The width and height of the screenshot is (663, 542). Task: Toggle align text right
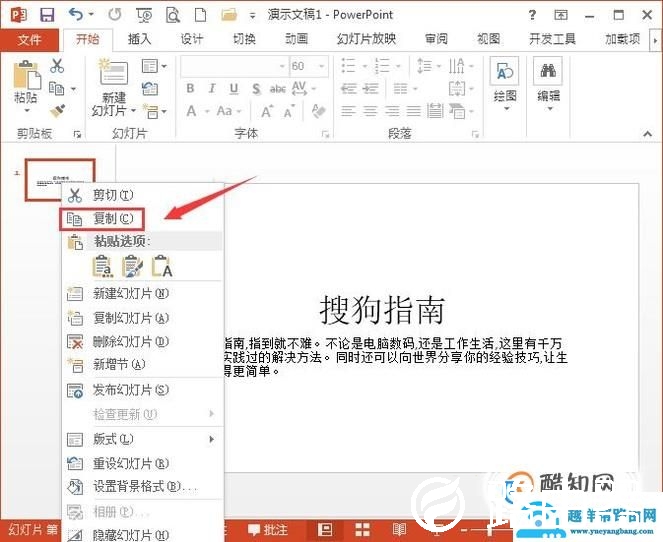pos(392,111)
